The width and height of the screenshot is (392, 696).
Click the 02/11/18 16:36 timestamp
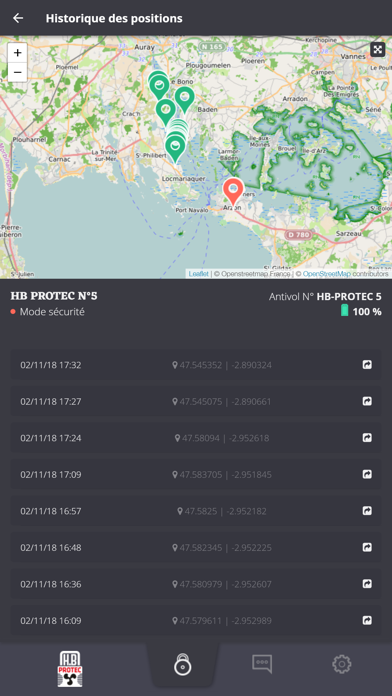point(51,584)
